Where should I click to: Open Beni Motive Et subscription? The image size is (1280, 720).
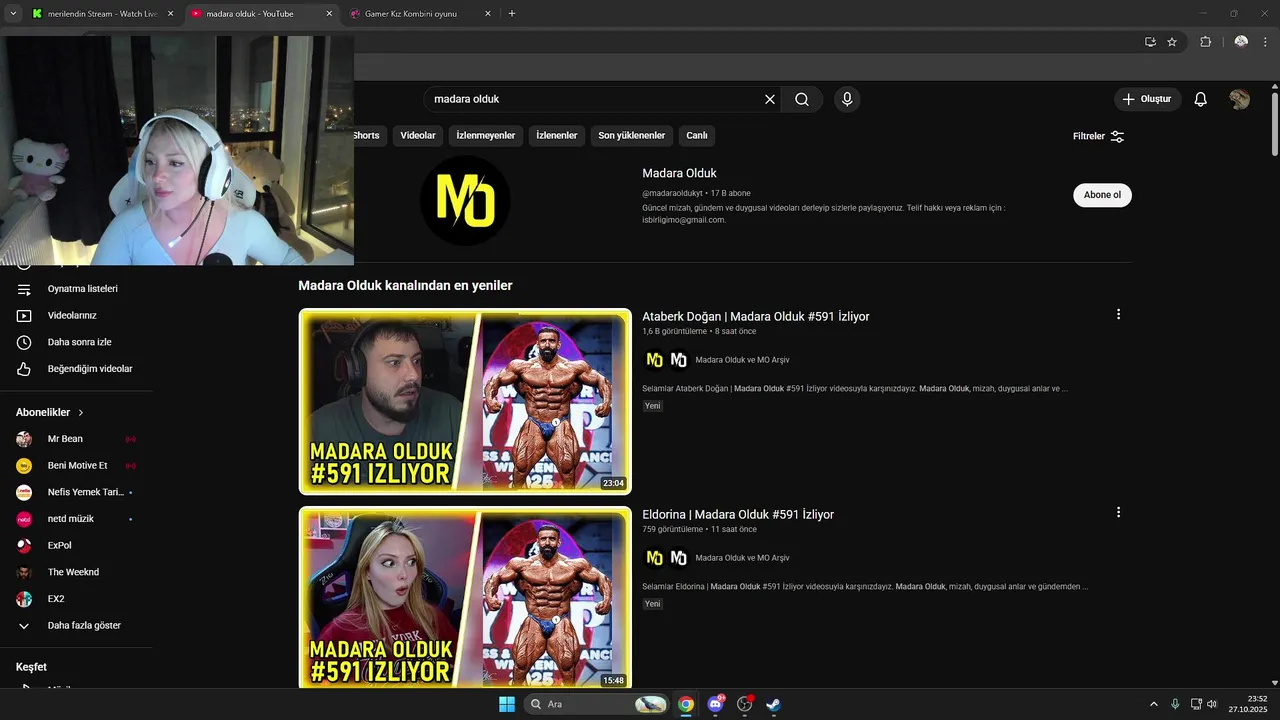[76, 465]
